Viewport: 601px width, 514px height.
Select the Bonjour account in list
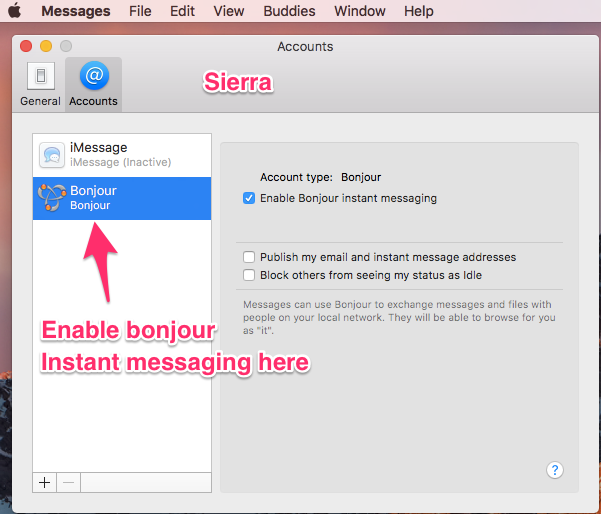(122, 198)
